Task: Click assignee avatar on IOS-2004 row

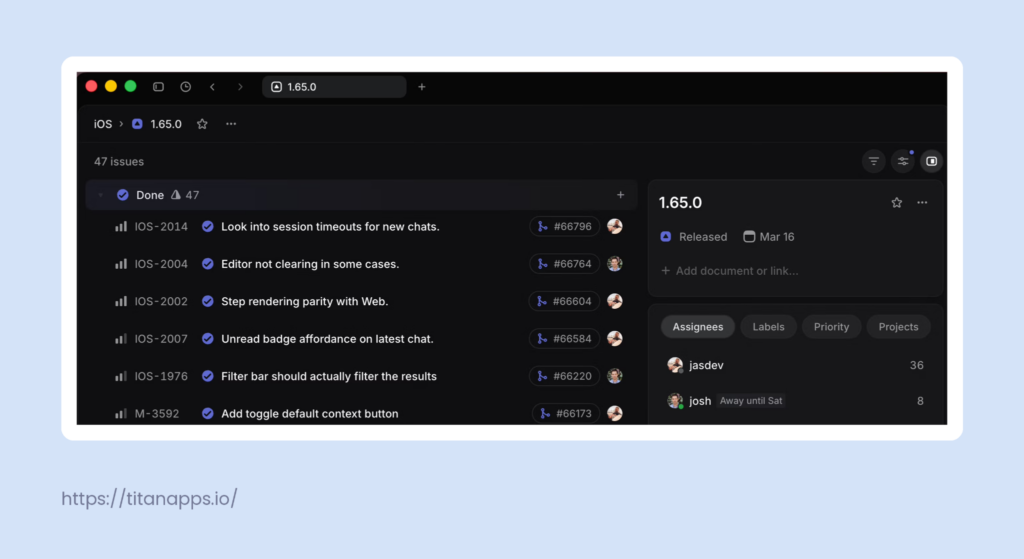Action: pos(615,264)
